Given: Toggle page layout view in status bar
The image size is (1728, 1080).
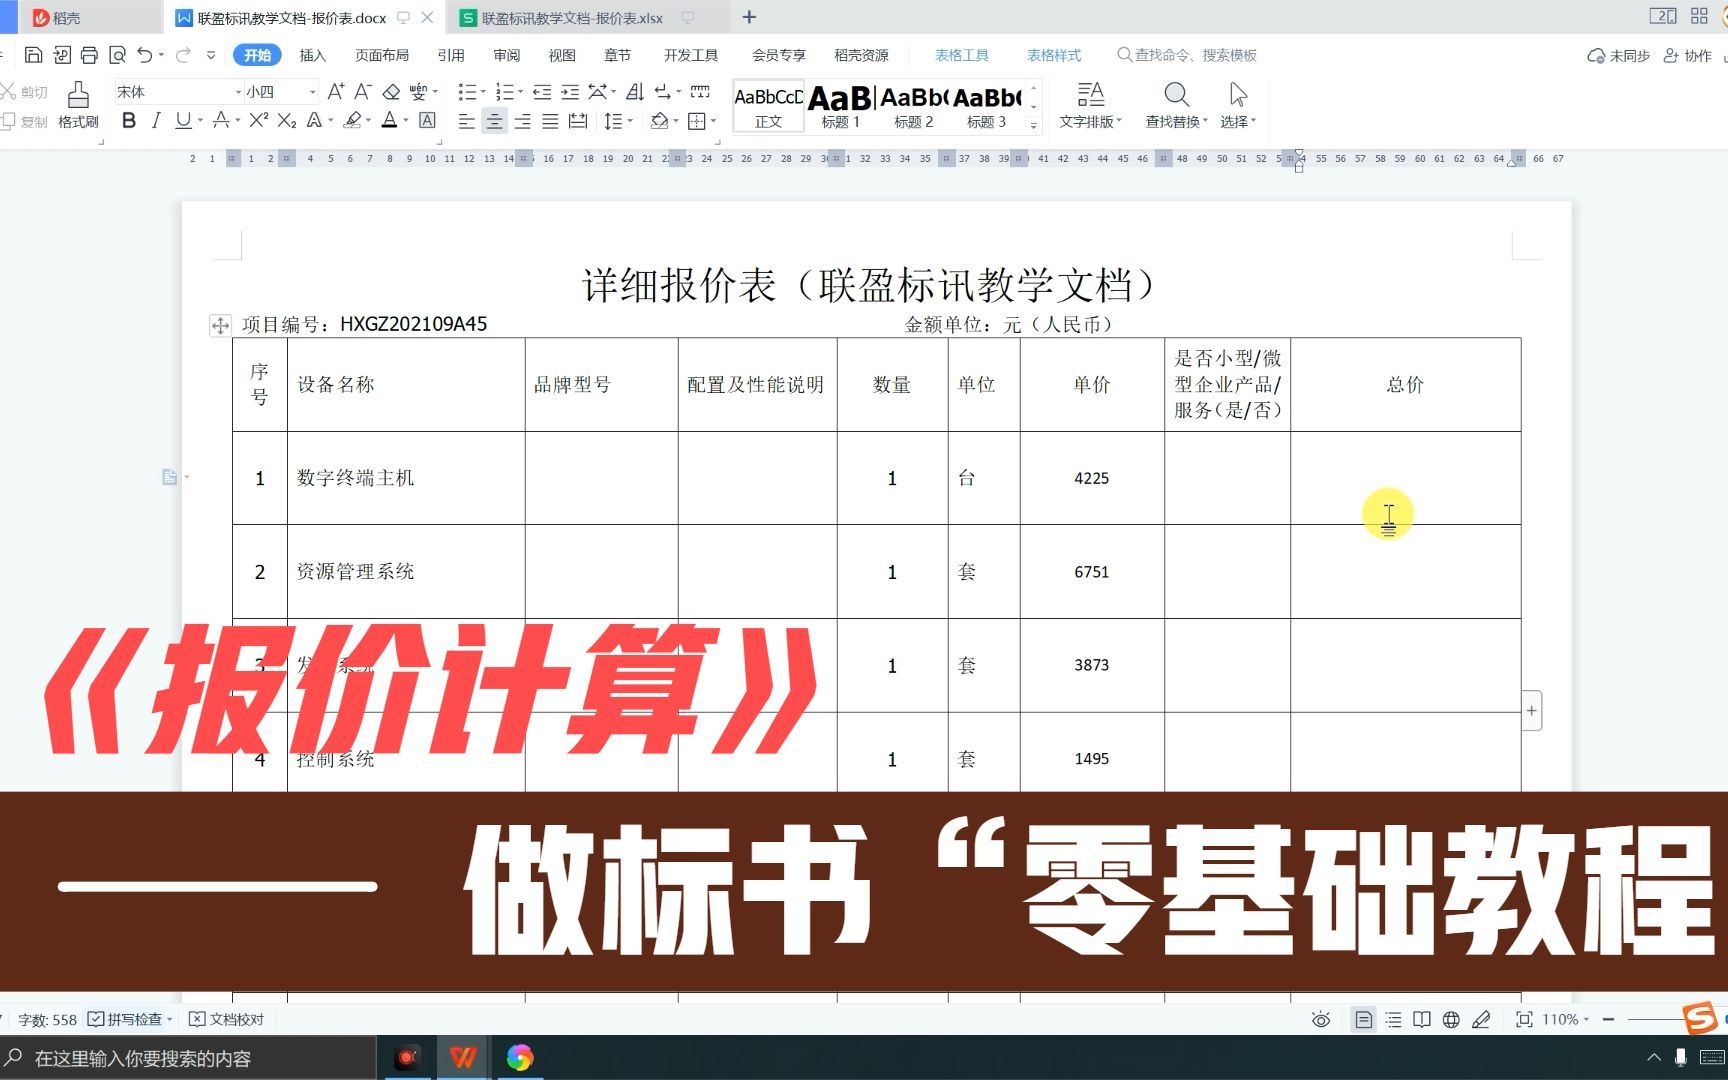Looking at the screenshot, I should 1363,1020.
